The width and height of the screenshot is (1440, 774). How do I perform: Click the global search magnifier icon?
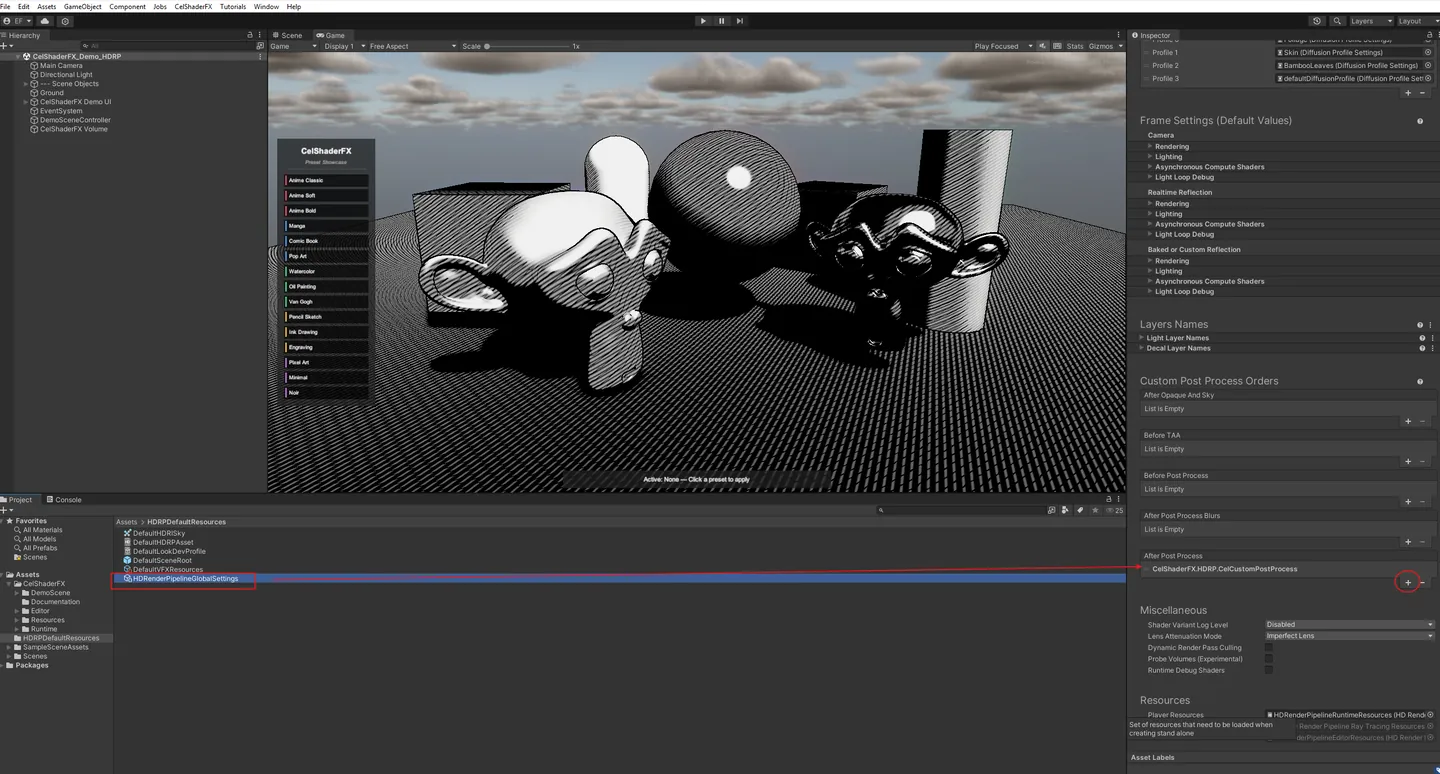click(1337, 21)
